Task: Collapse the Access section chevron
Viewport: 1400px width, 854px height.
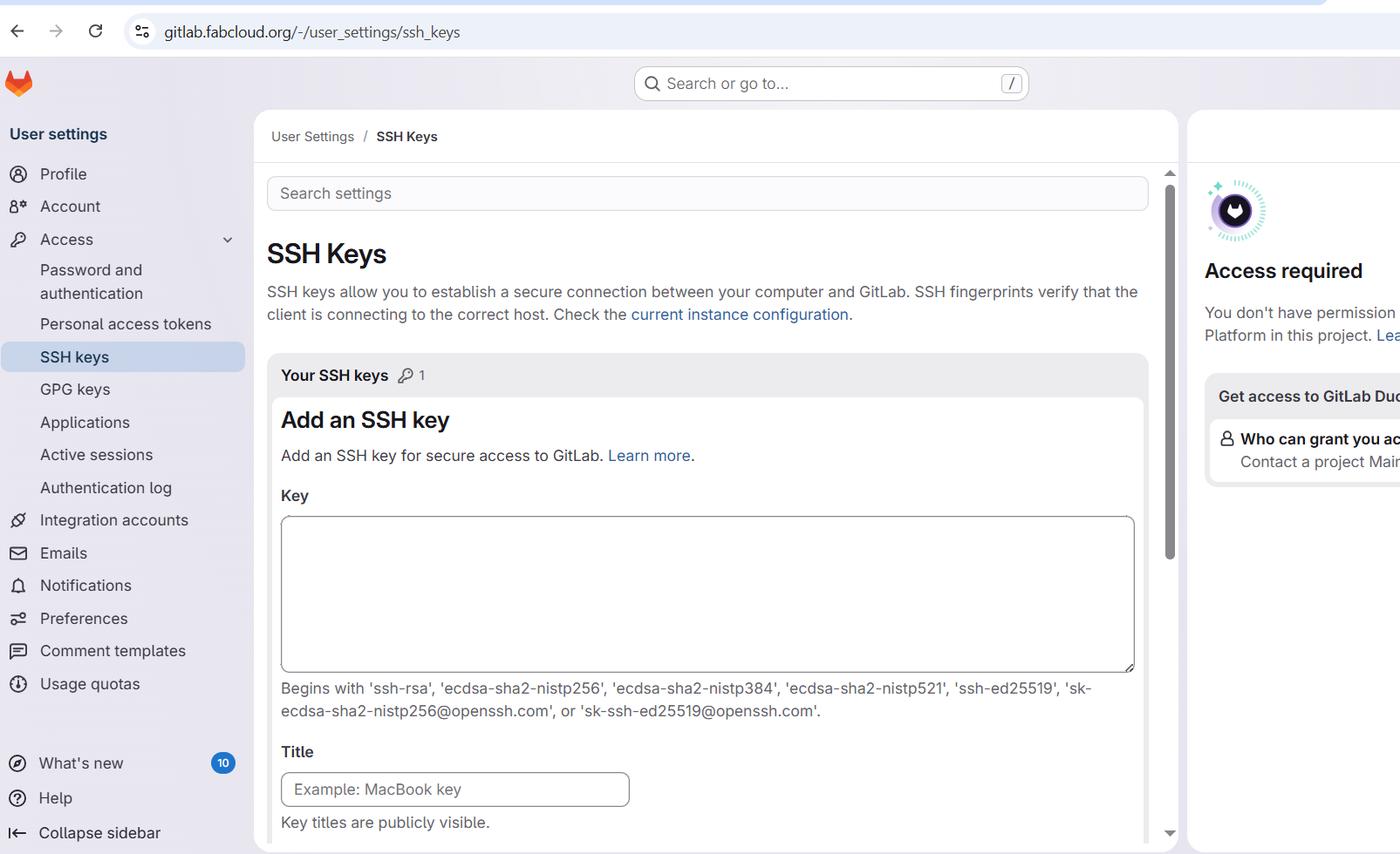Action: [x=227, y=240]
